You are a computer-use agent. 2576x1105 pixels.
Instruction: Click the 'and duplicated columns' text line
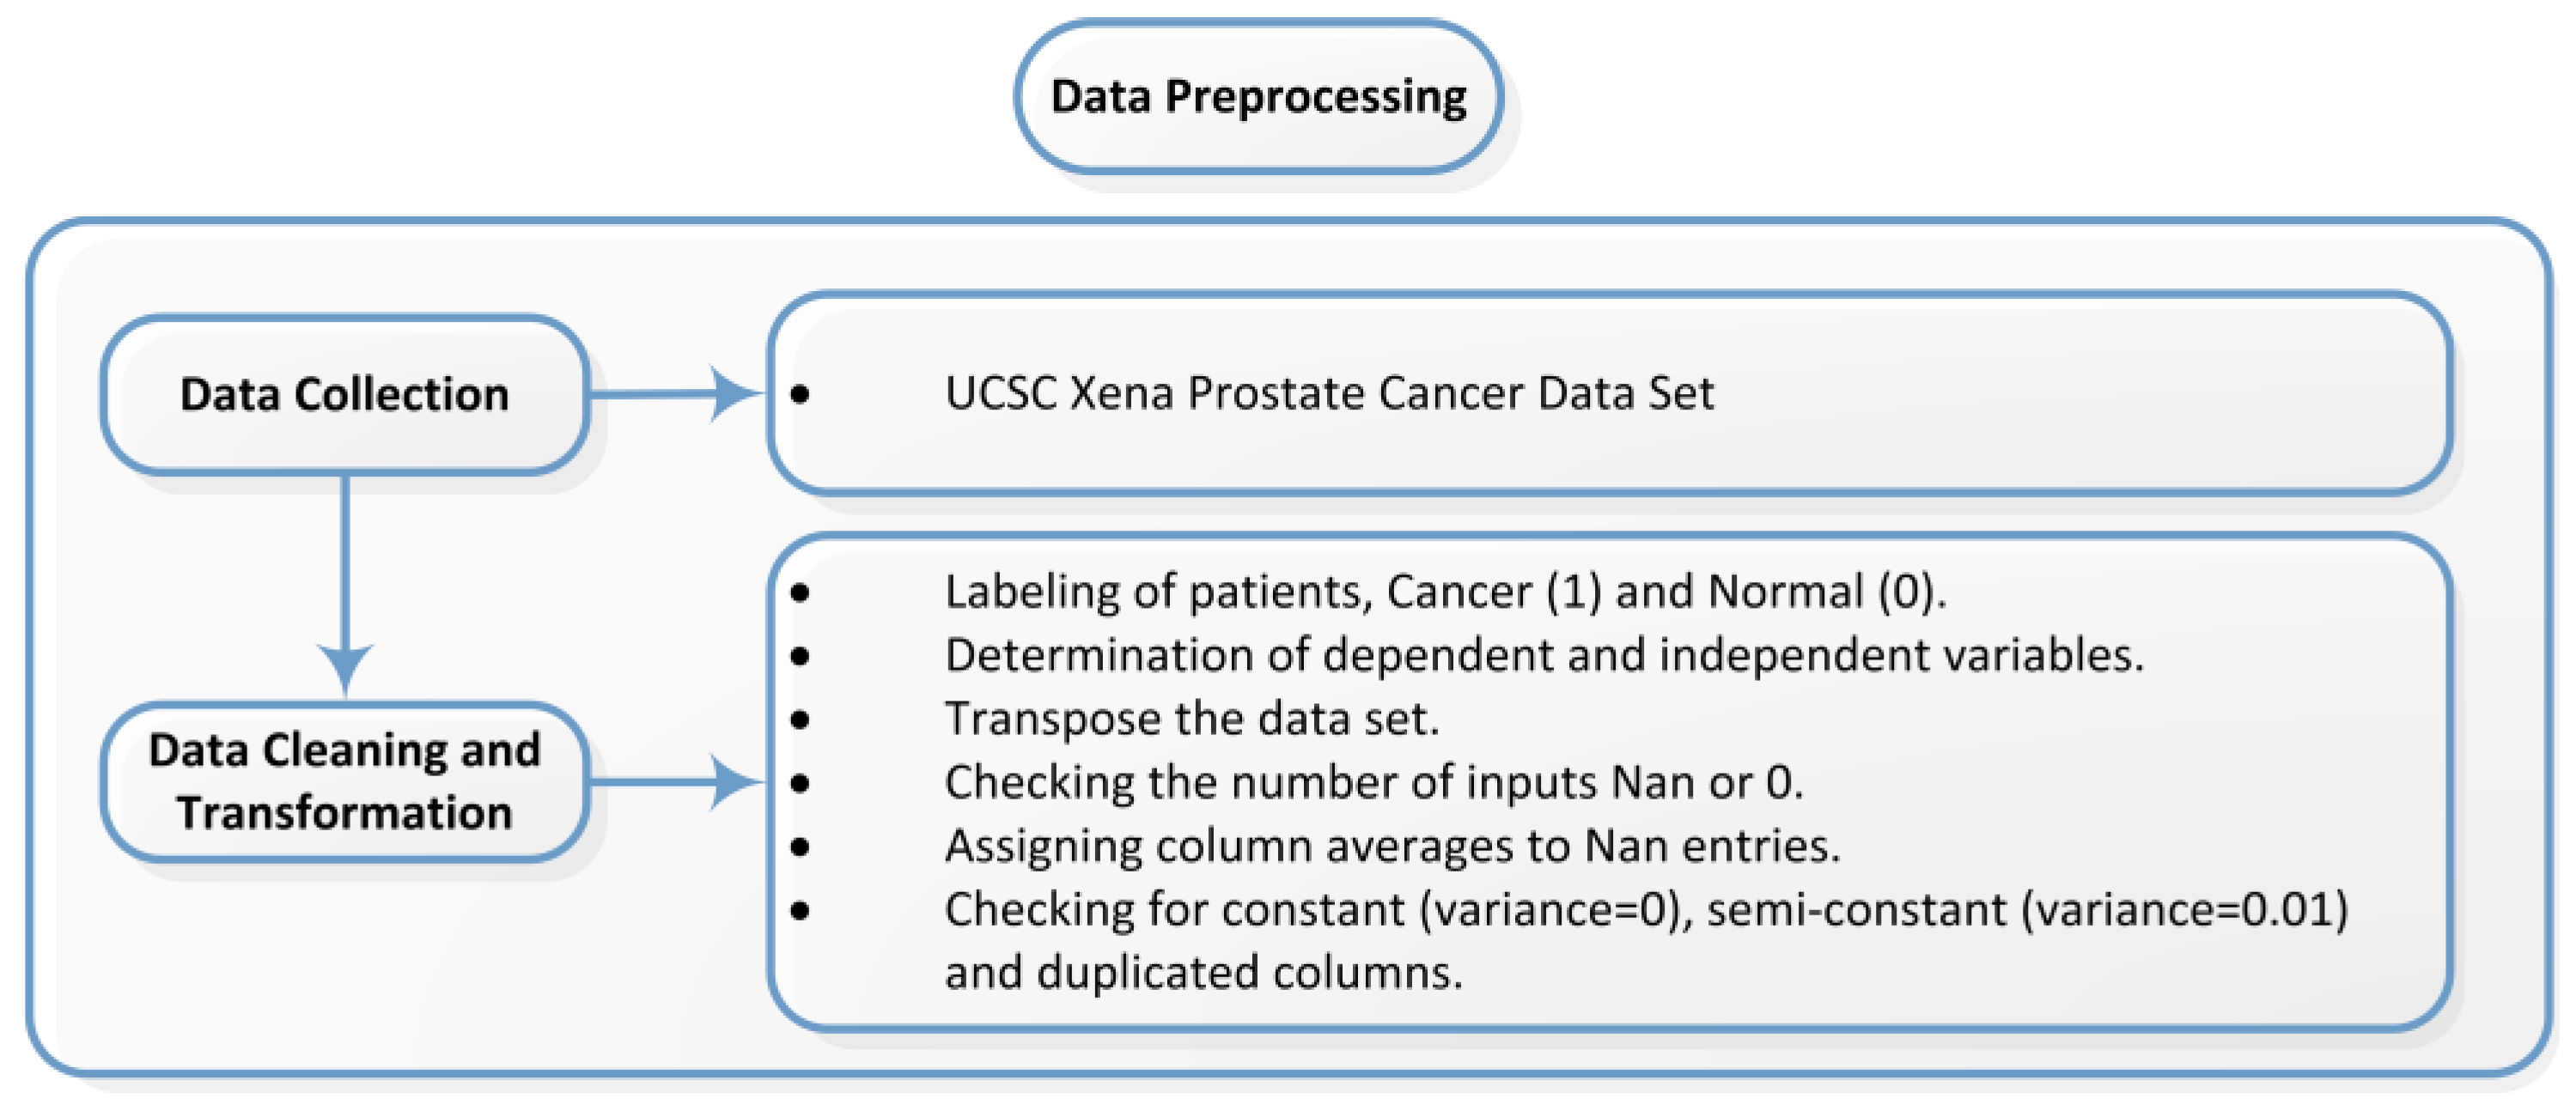coord(1203,973)
